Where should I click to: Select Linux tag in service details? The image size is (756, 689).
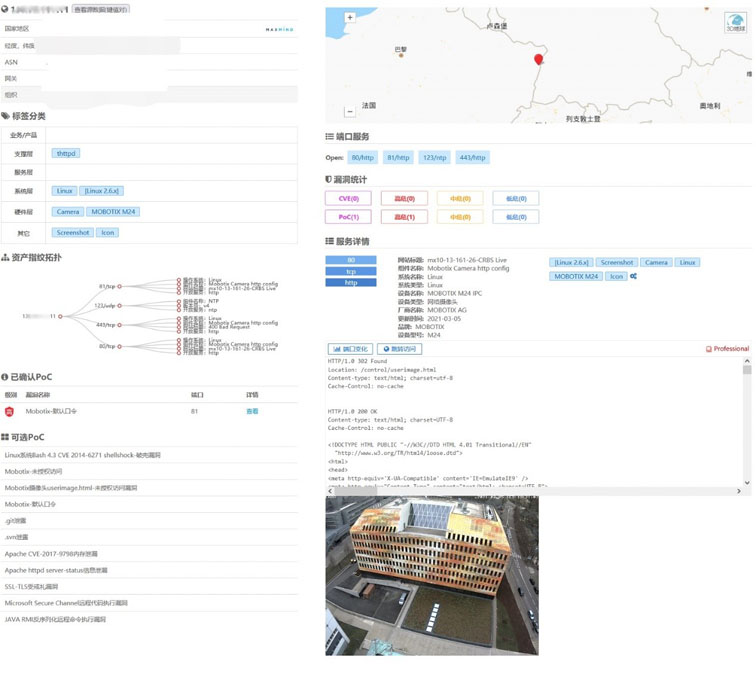click(x=688, y=262)
